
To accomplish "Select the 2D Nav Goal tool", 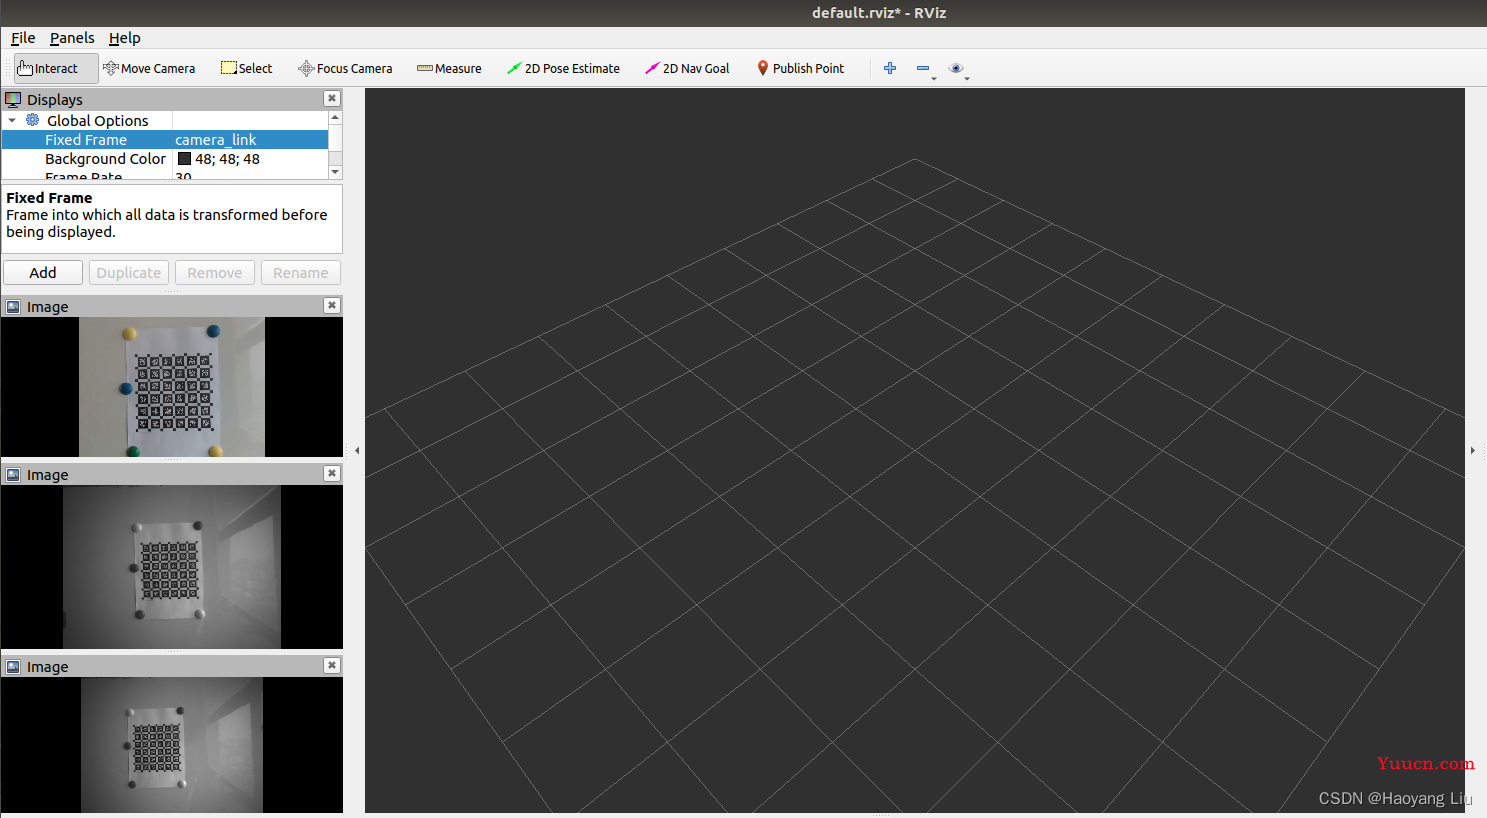I will pyautogui.click(x=688, y=68).
